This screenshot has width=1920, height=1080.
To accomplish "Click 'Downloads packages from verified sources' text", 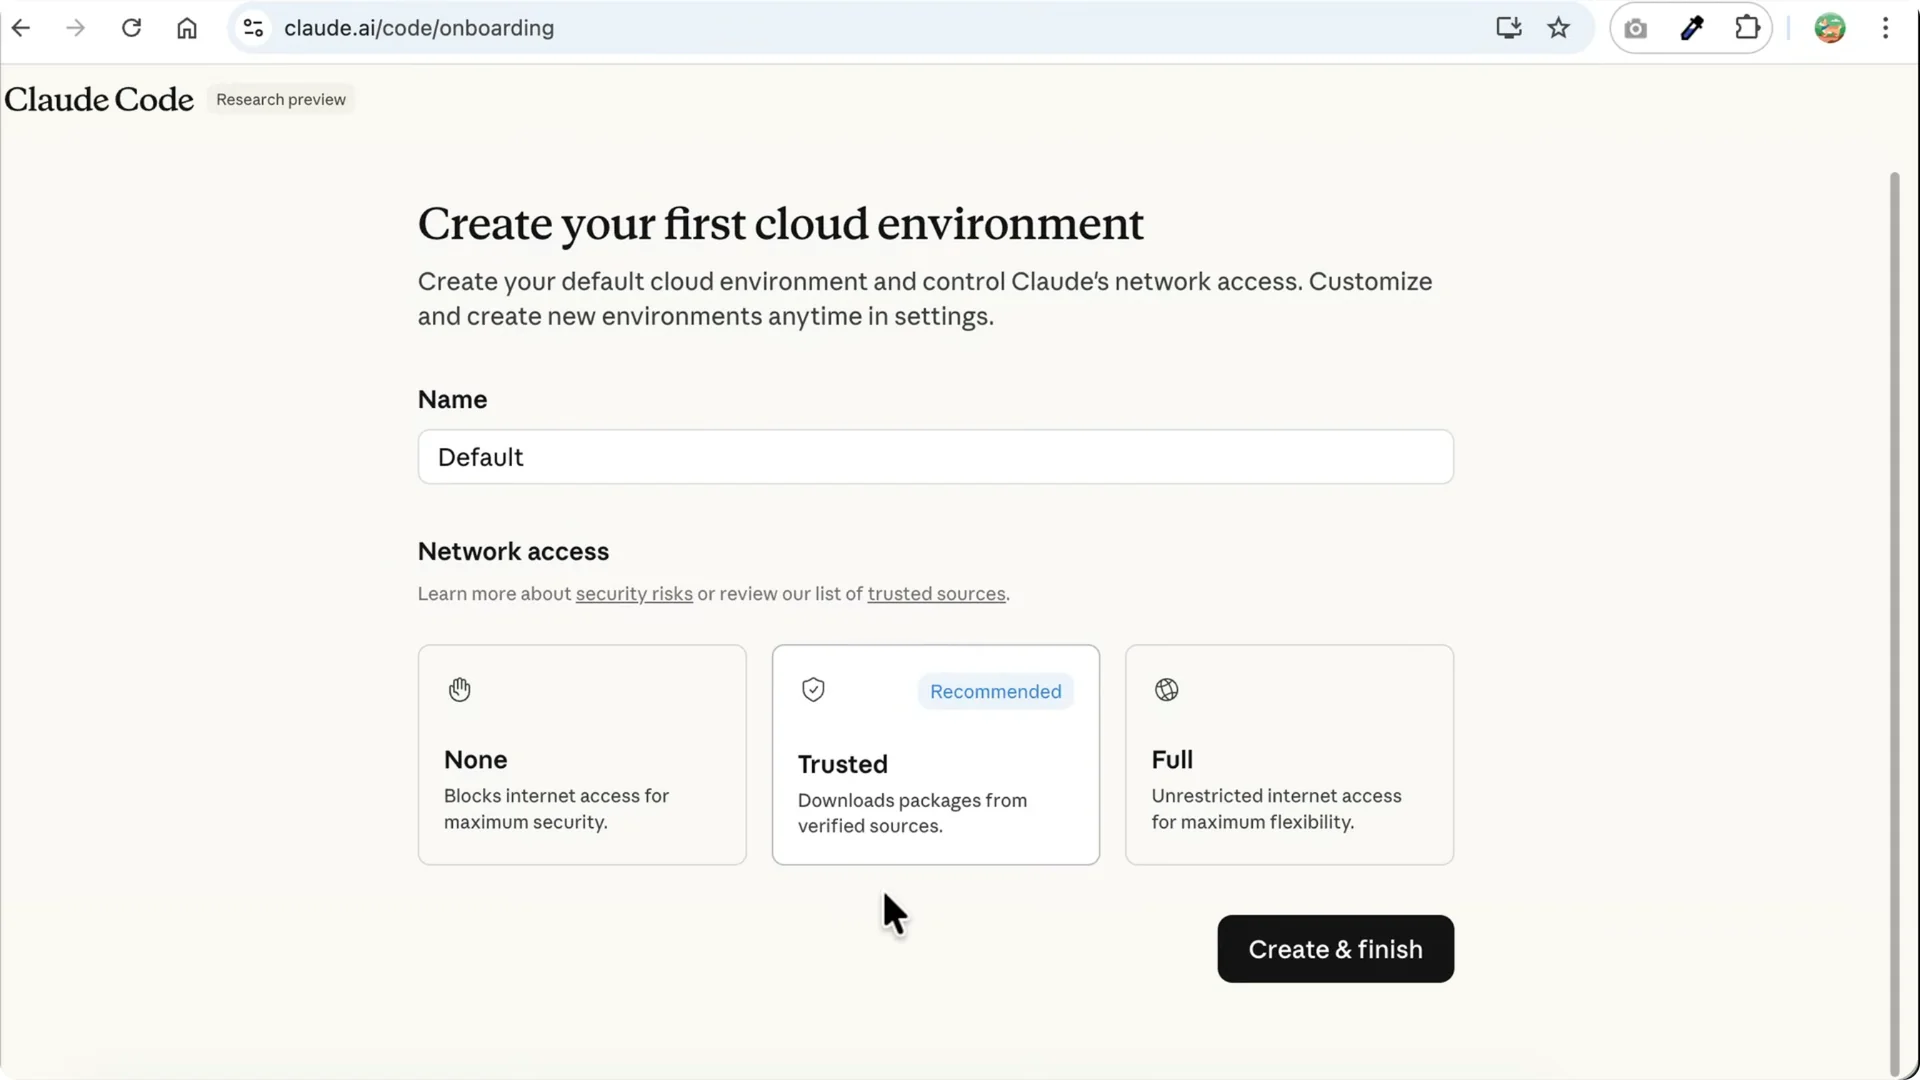I will coord(912,813).
